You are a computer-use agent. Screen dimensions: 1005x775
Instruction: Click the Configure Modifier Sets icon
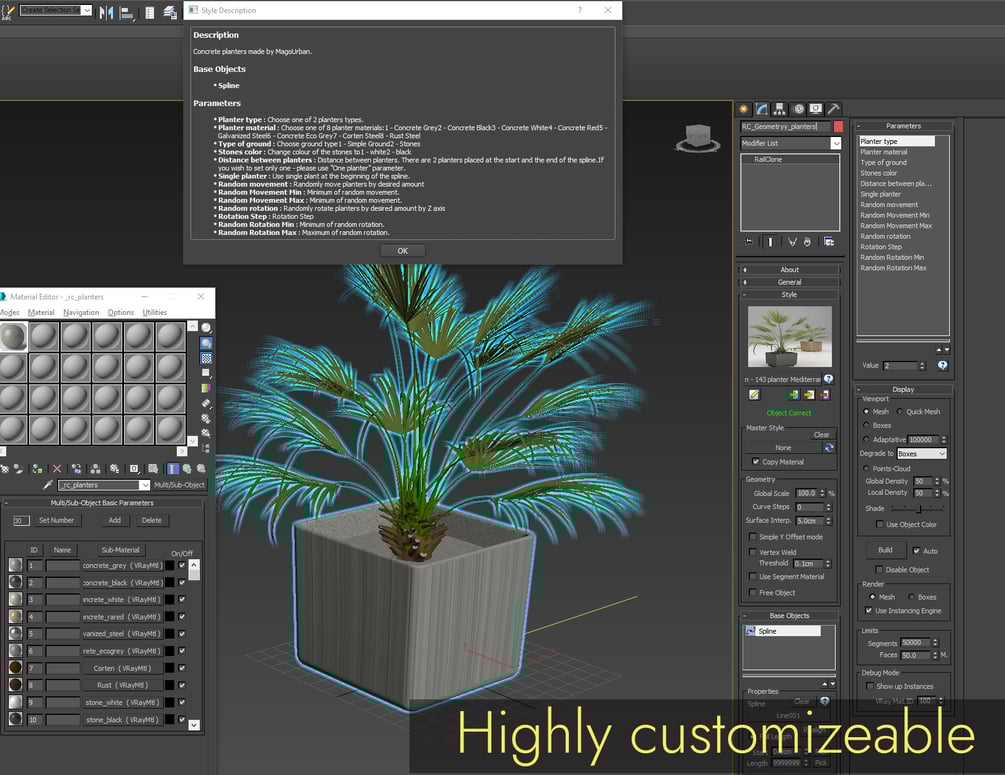829,242
